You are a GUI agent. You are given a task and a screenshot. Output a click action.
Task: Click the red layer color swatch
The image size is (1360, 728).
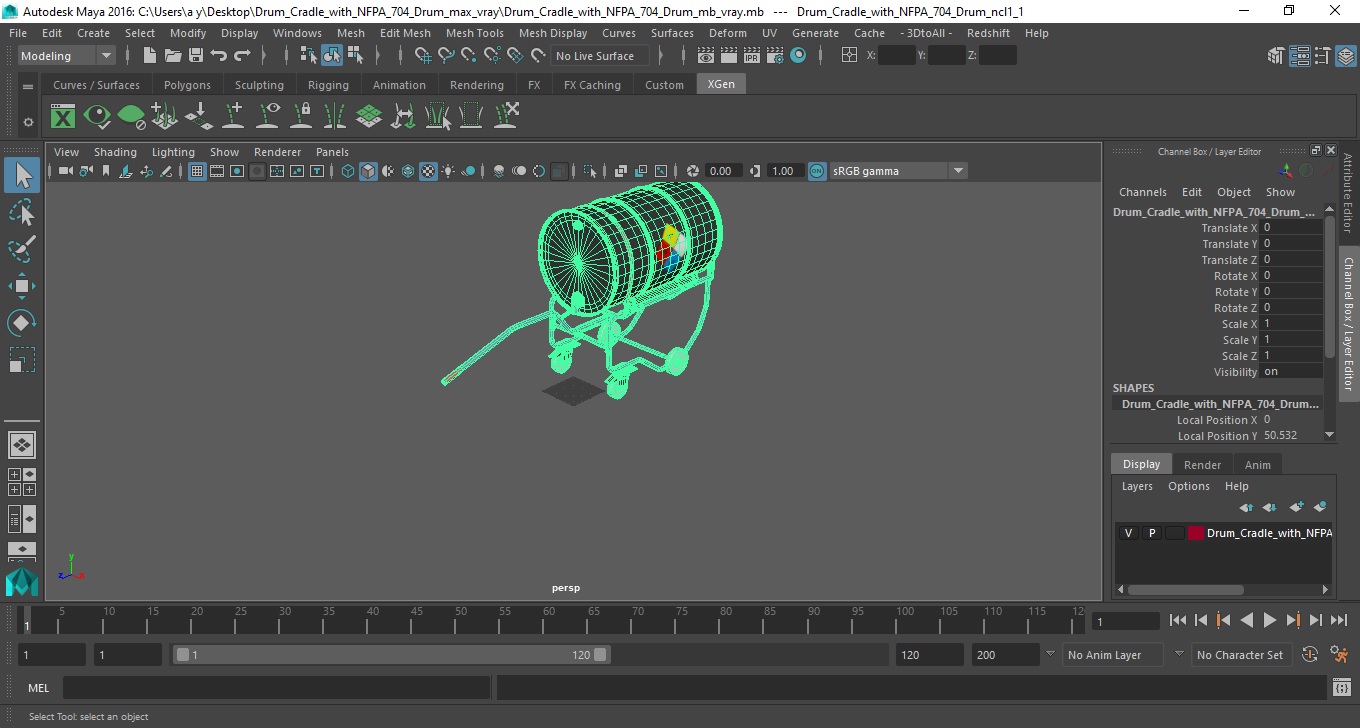pos(1196,533)
